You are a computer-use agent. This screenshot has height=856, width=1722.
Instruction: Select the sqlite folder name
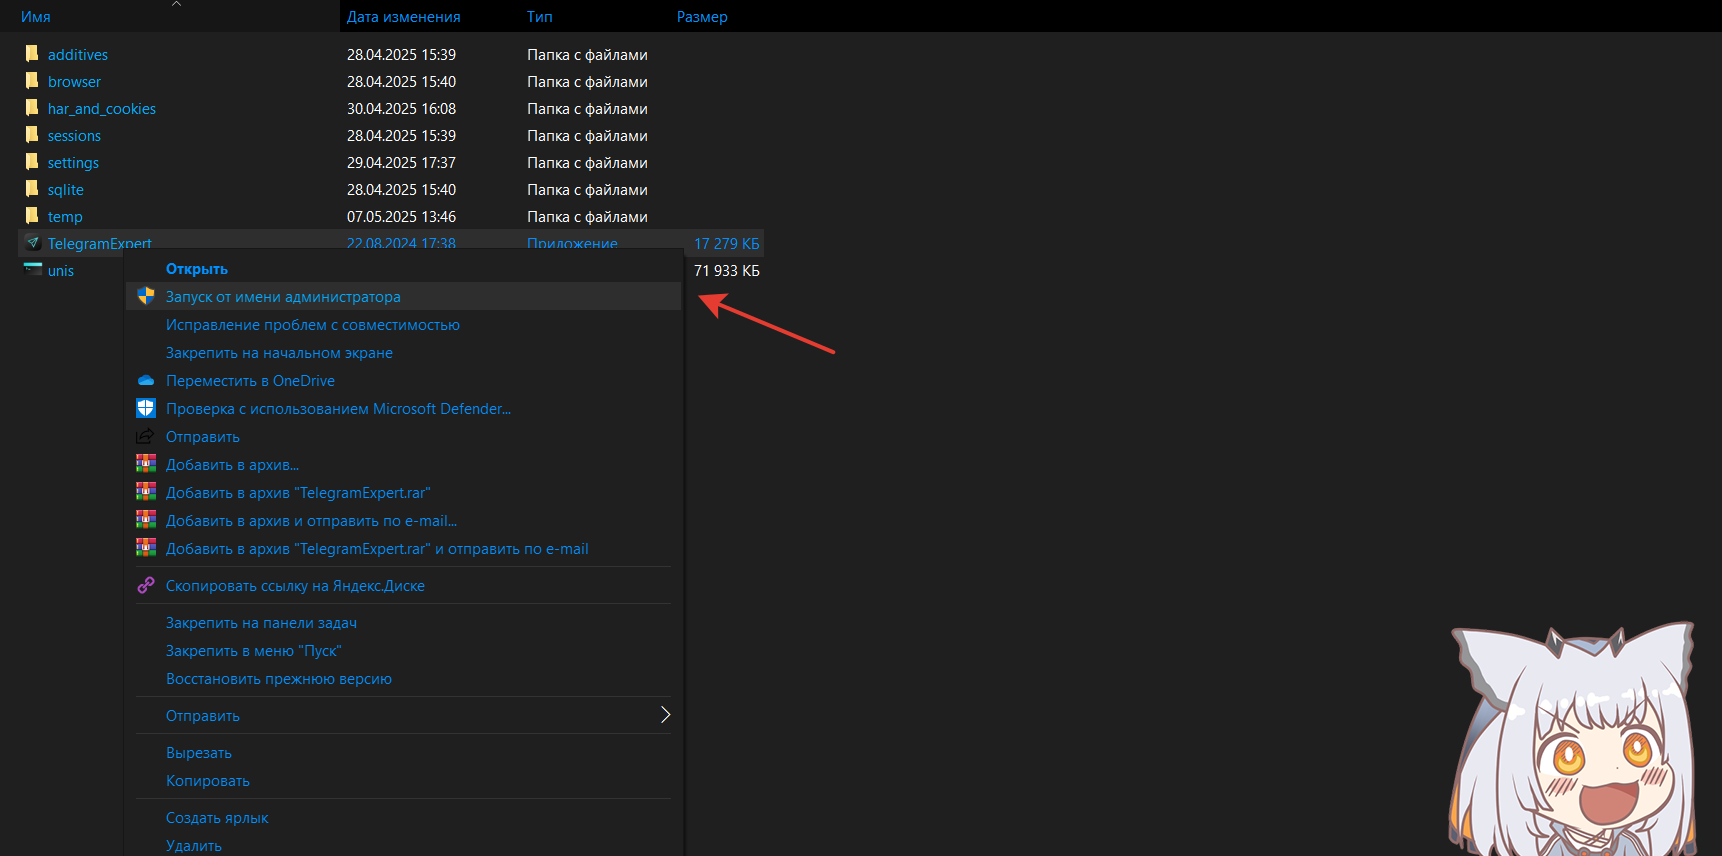coord(66,190)
